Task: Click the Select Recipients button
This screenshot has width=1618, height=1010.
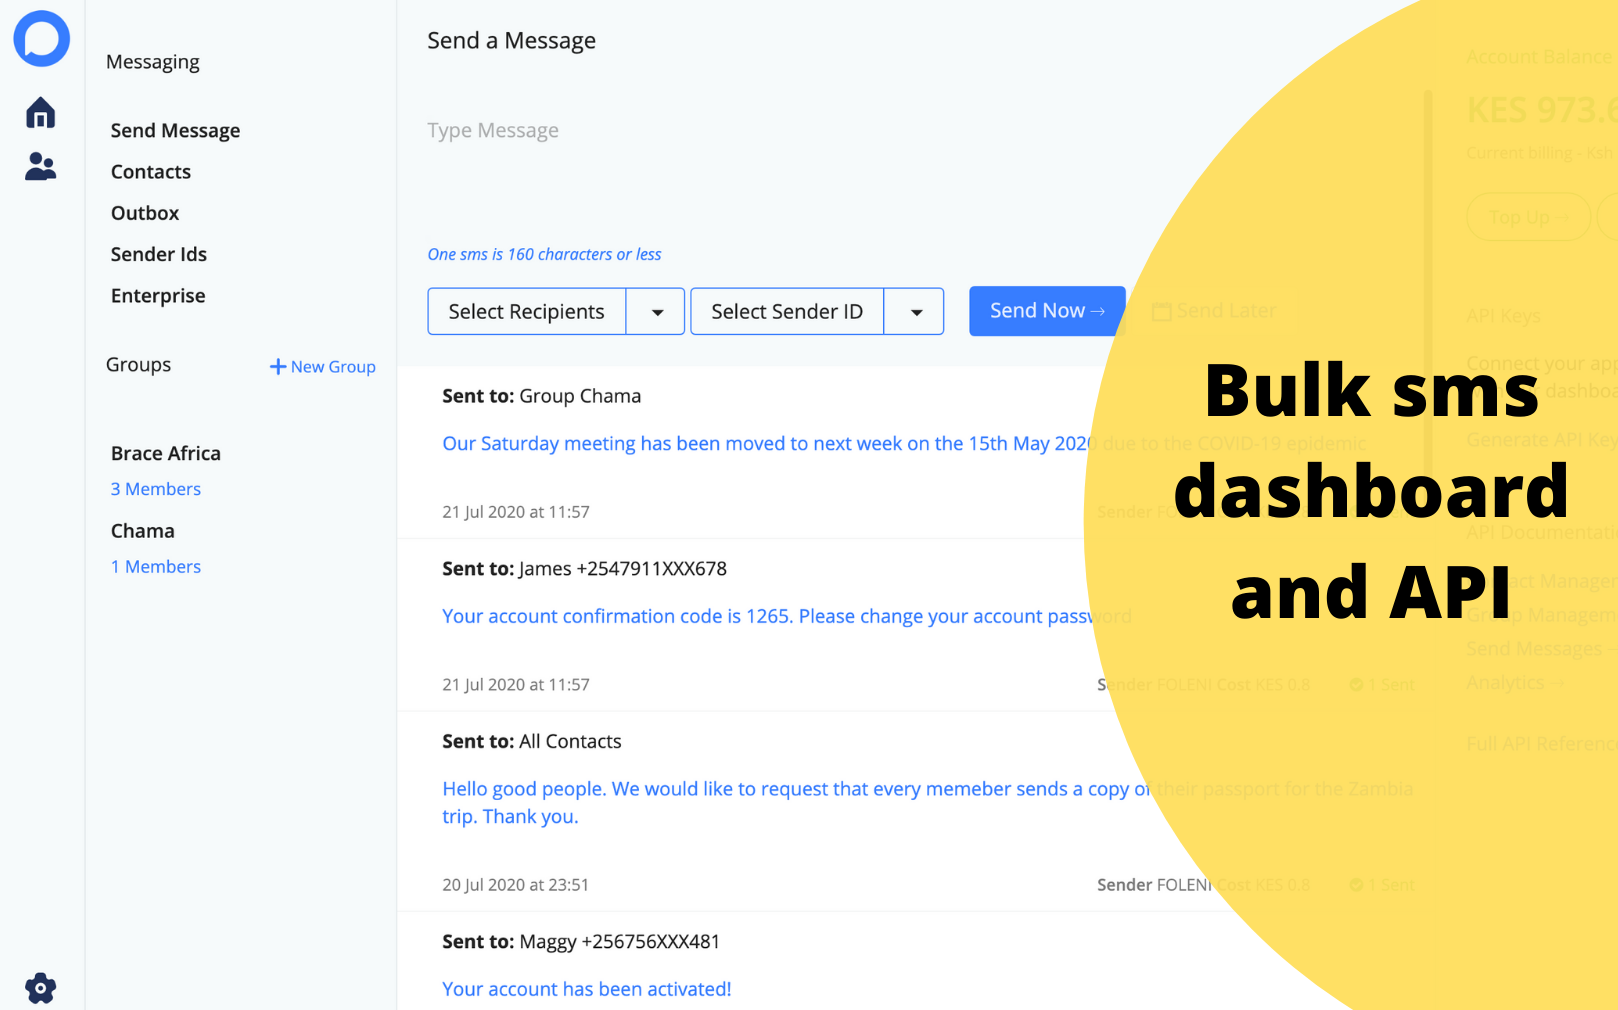Action: click(527, 312)
